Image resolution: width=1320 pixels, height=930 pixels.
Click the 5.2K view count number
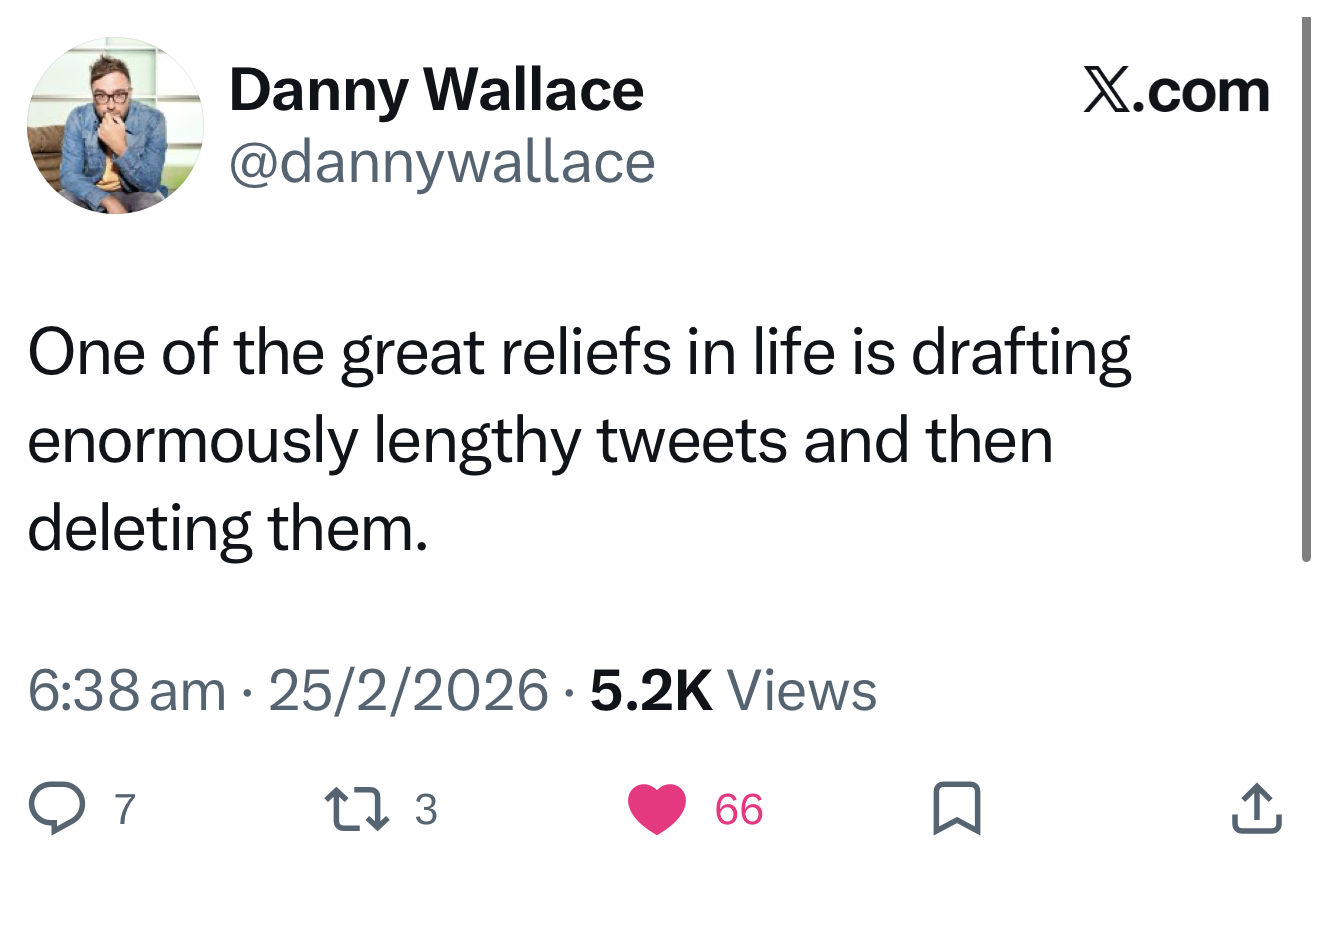click(x=651, y=690)
